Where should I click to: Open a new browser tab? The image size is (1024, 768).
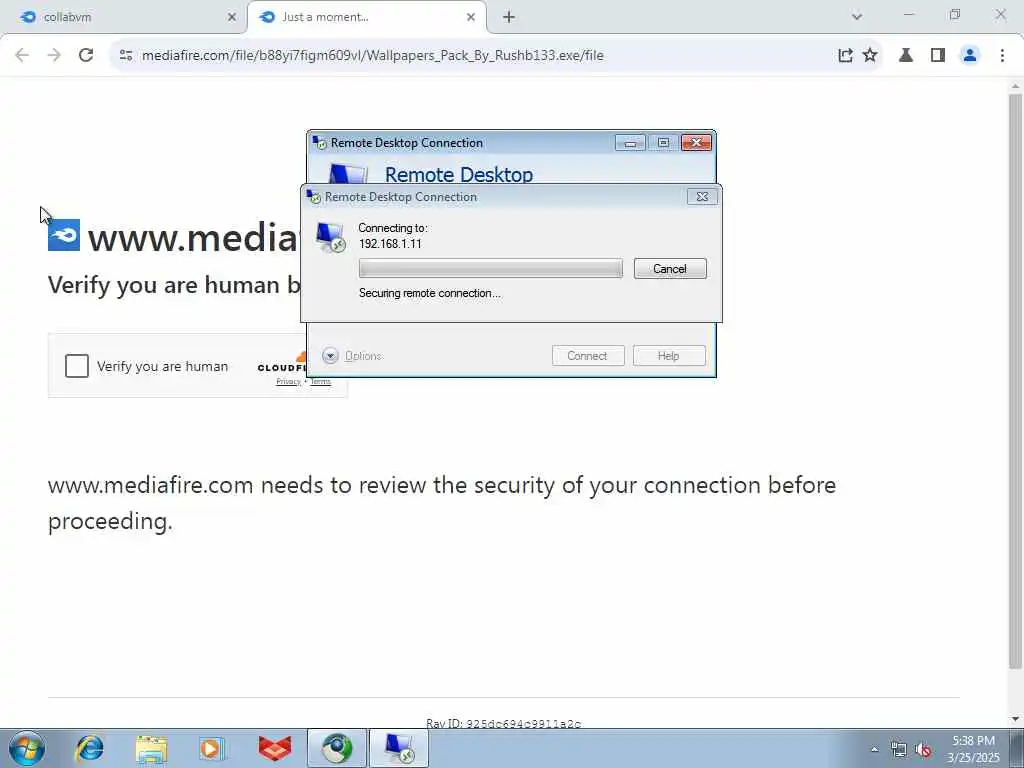click(509, 18)
